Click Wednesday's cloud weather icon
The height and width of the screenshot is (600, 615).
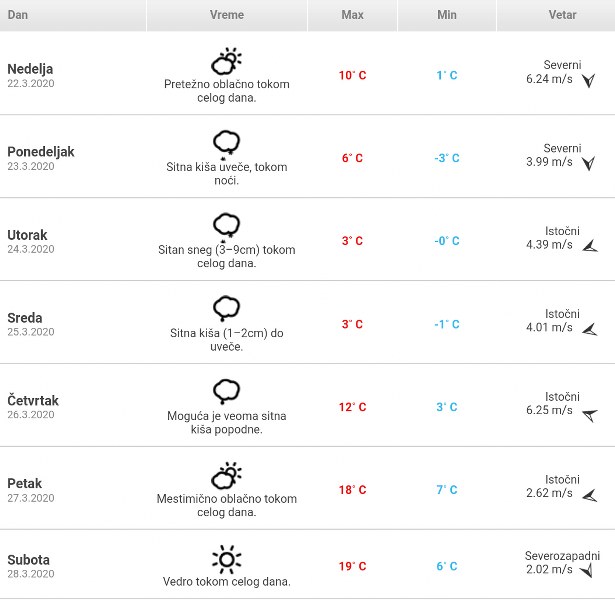(227, 308)
